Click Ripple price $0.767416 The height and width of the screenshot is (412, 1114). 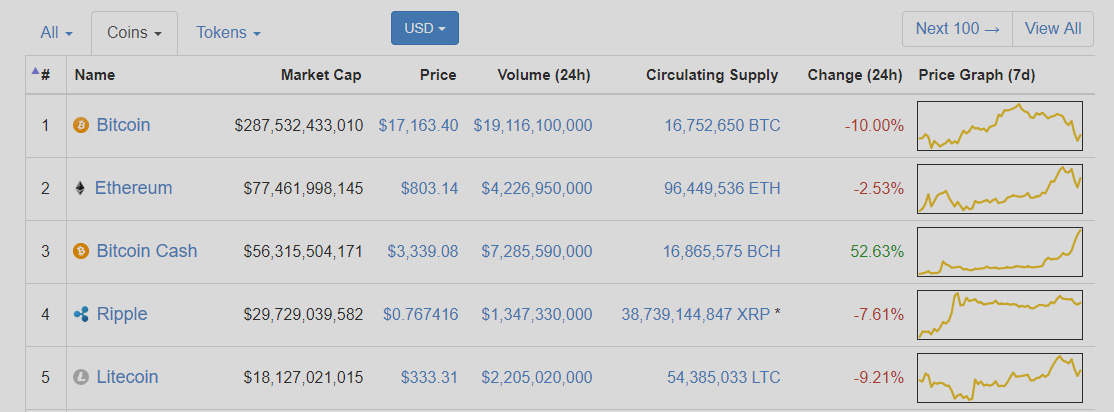[421, 314]
